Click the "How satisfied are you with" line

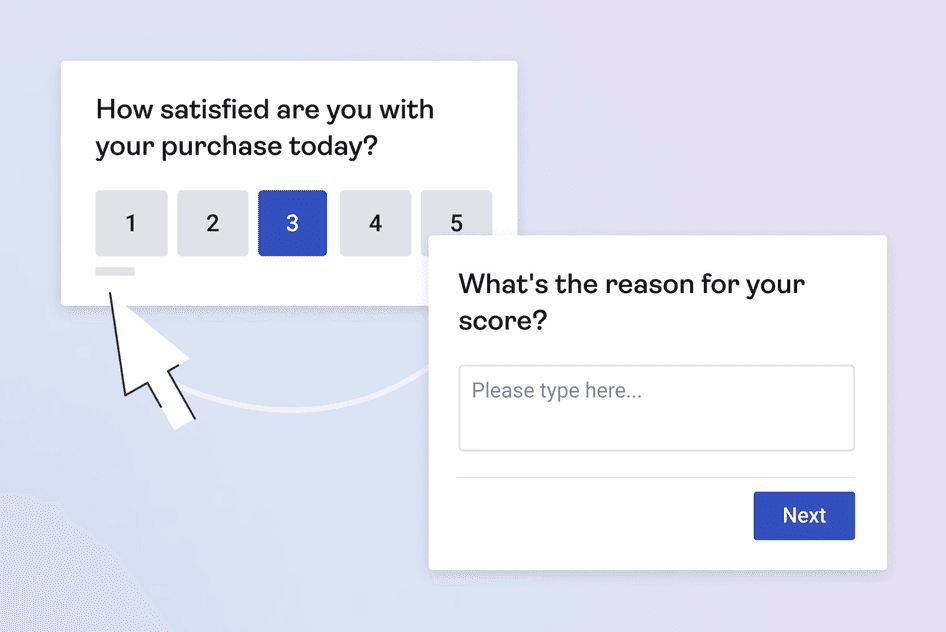(265, 109)
